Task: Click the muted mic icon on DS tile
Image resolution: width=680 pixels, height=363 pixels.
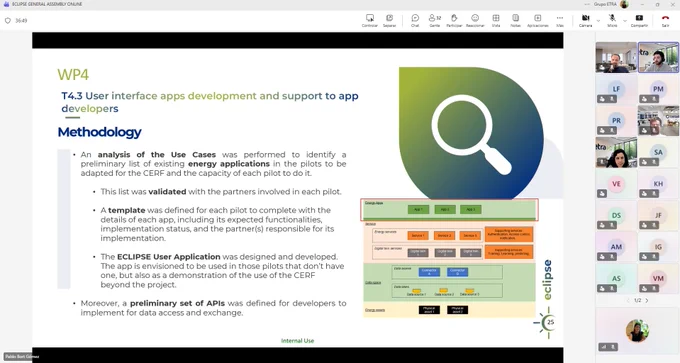Action: point(612,225)
